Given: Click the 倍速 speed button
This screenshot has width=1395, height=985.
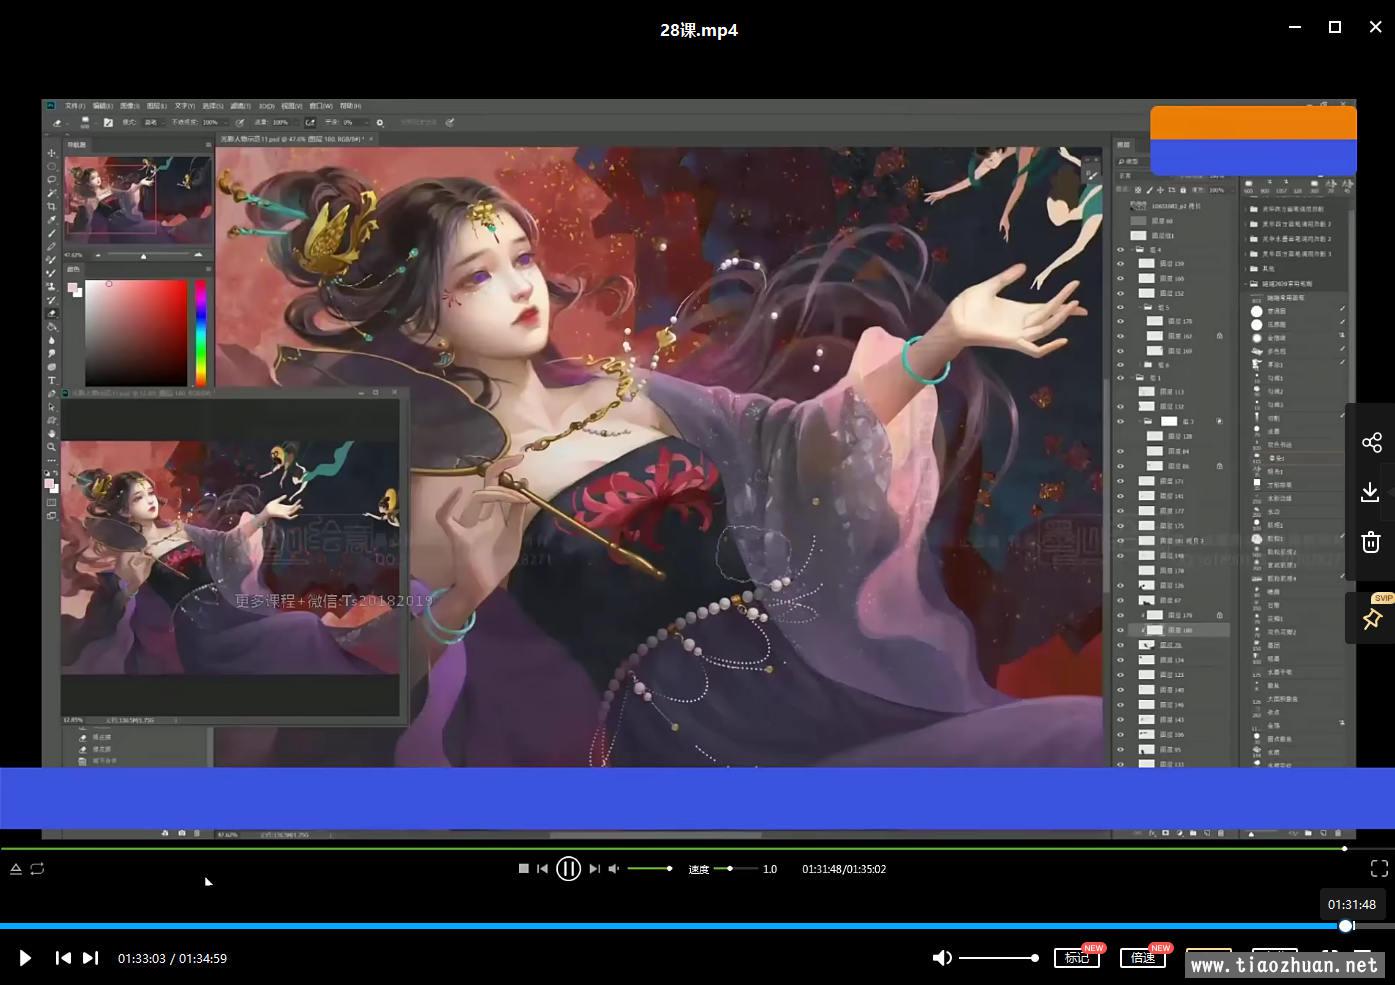Looking at the screenshot, I should coord(1143,958).
